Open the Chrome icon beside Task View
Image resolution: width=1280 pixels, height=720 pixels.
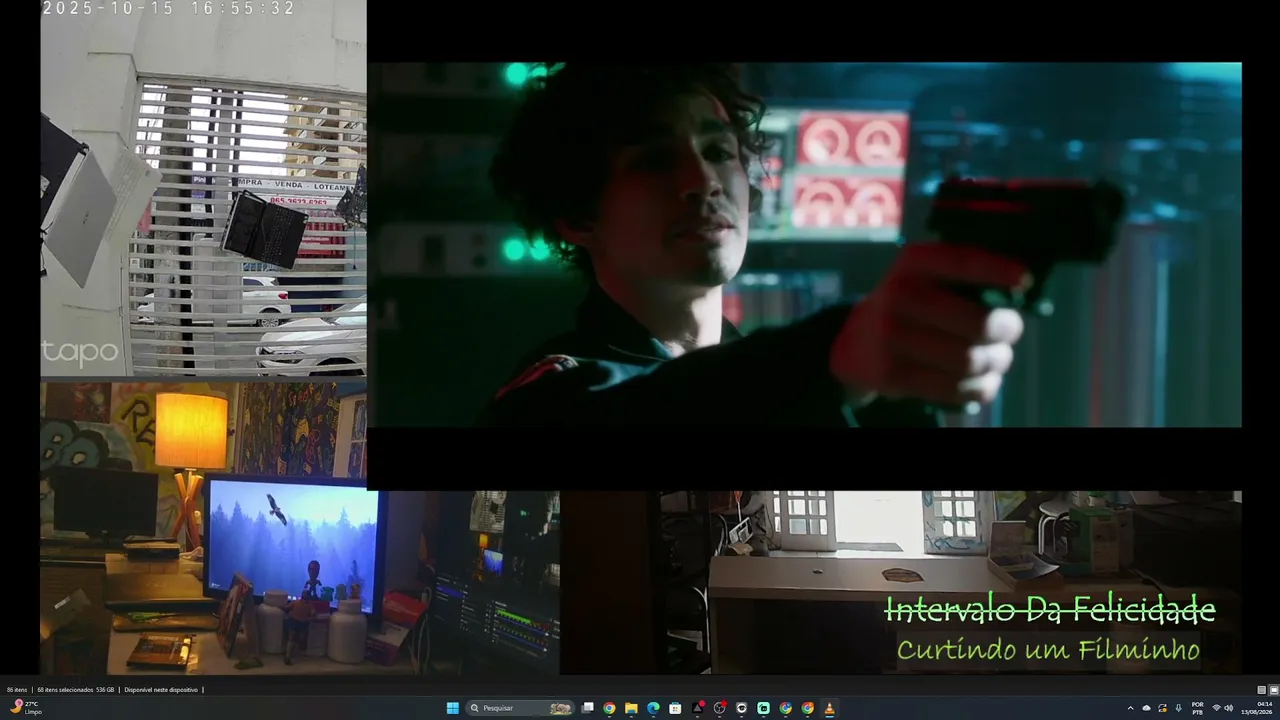[x=609, y=708]
